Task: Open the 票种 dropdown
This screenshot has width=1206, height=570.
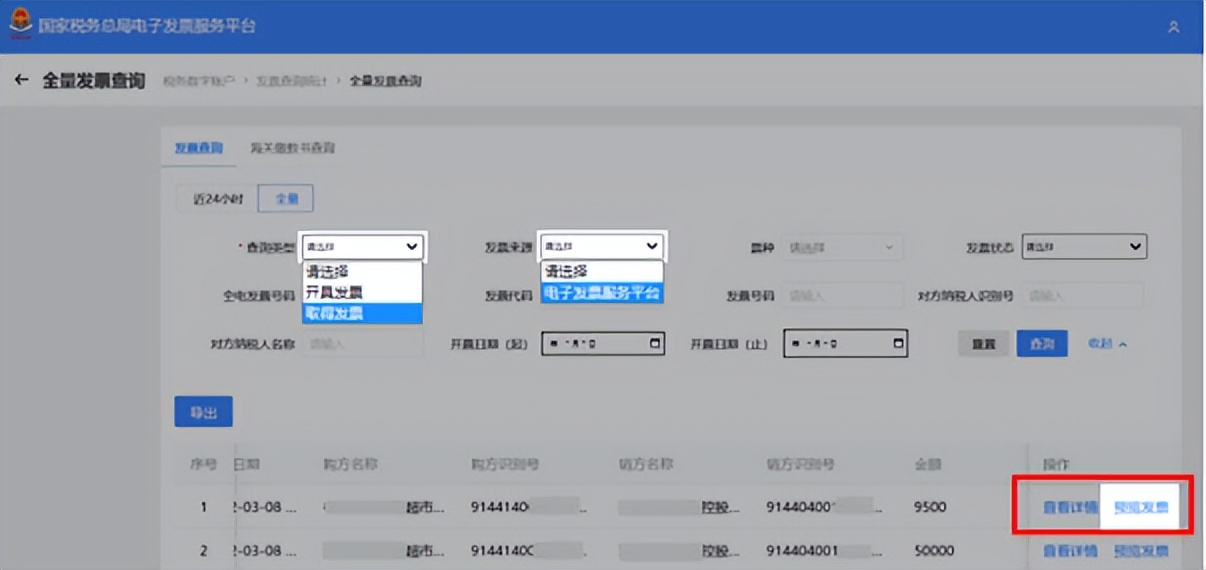Action: [x=842, y=246]
